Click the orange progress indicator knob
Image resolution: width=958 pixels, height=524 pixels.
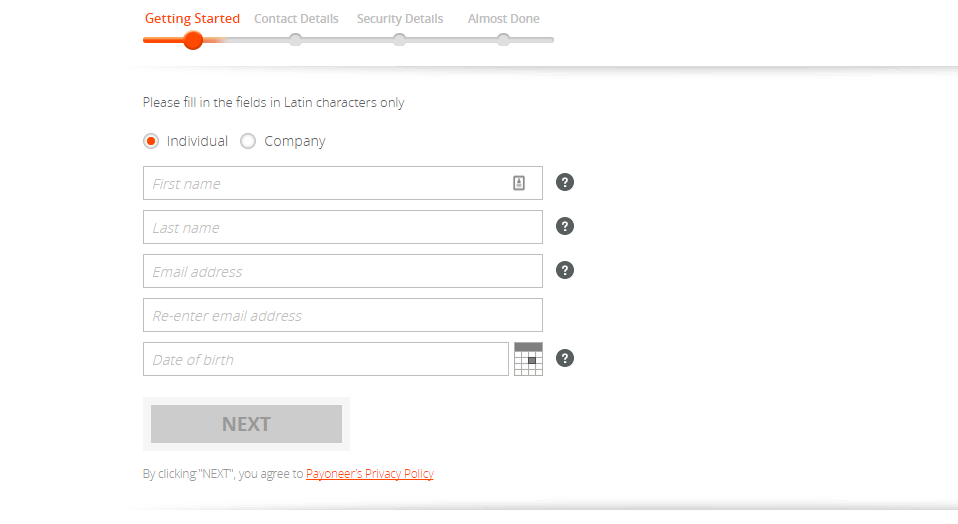(193, 40)
